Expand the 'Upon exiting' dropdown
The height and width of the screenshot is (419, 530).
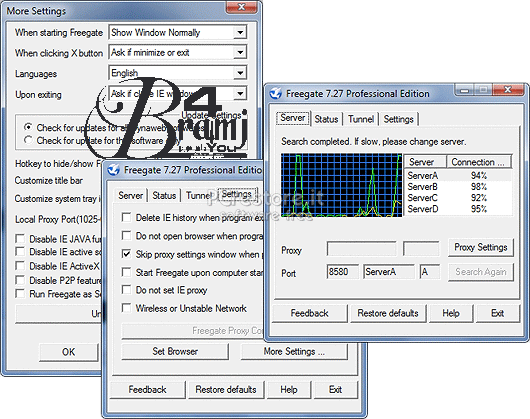pyautogui.click(x=240, y=93)
